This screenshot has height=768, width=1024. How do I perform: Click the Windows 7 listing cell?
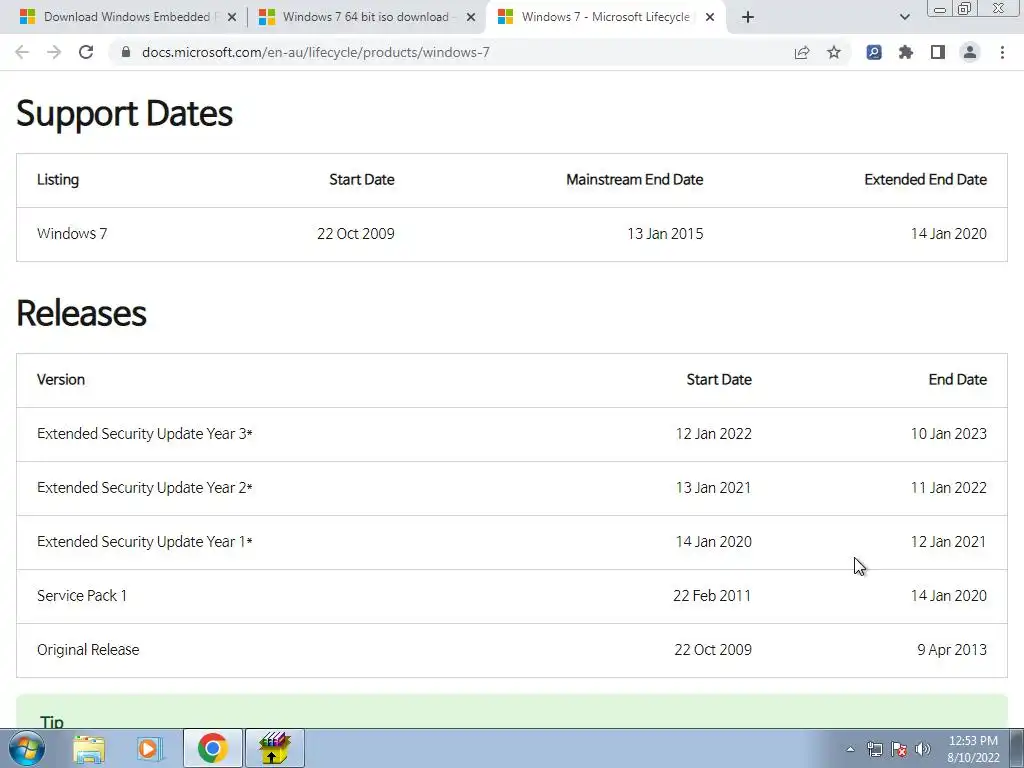pyautogui.click(x=72, y=234)
